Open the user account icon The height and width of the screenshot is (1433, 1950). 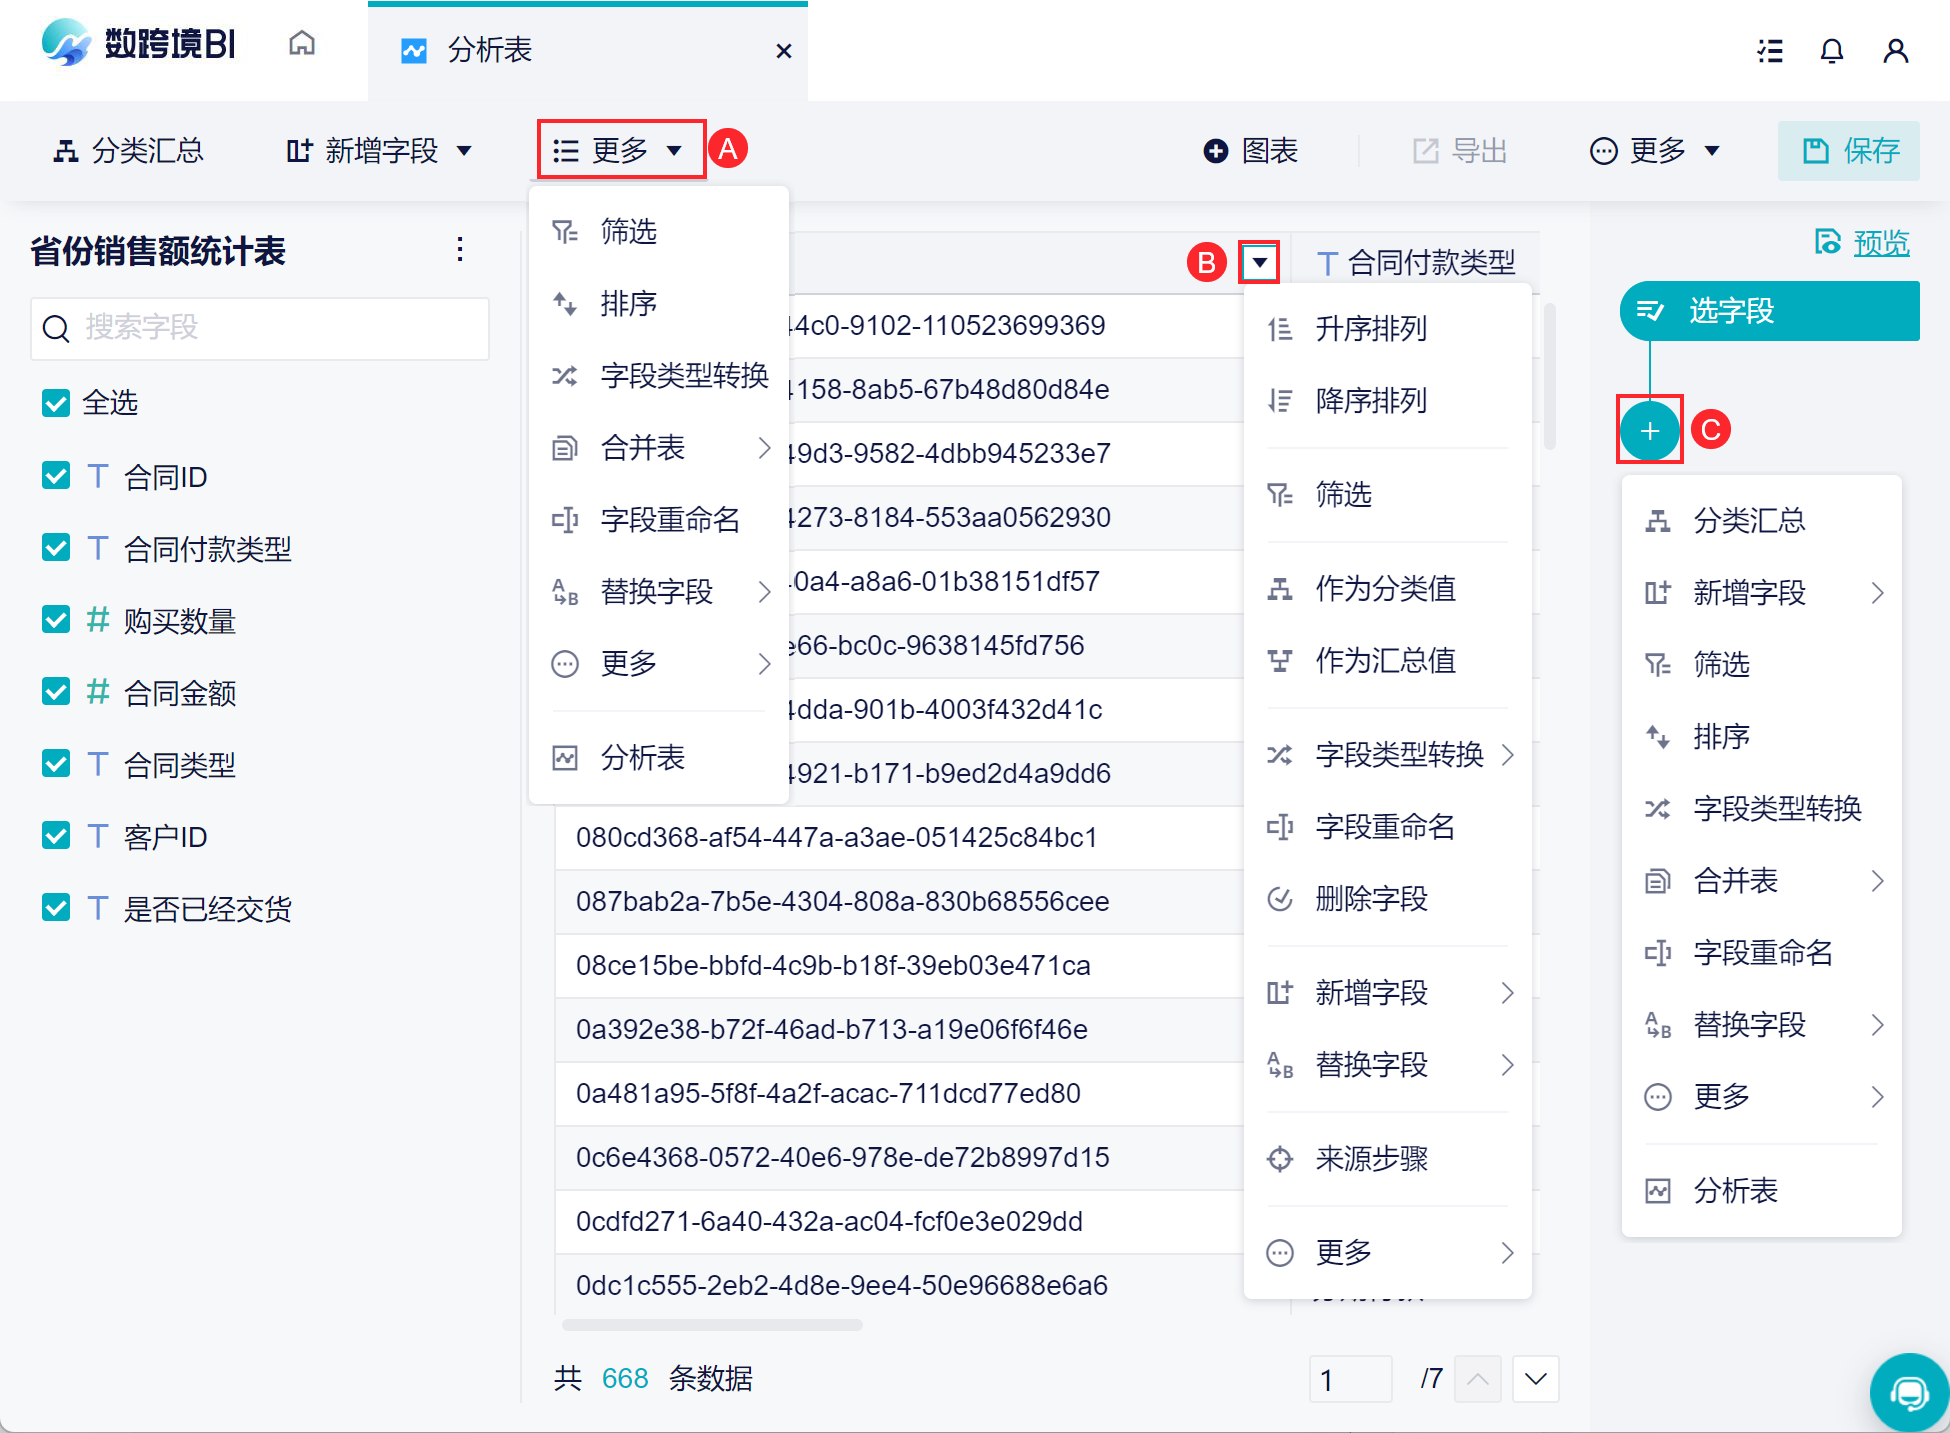[x=1895, y=51]
